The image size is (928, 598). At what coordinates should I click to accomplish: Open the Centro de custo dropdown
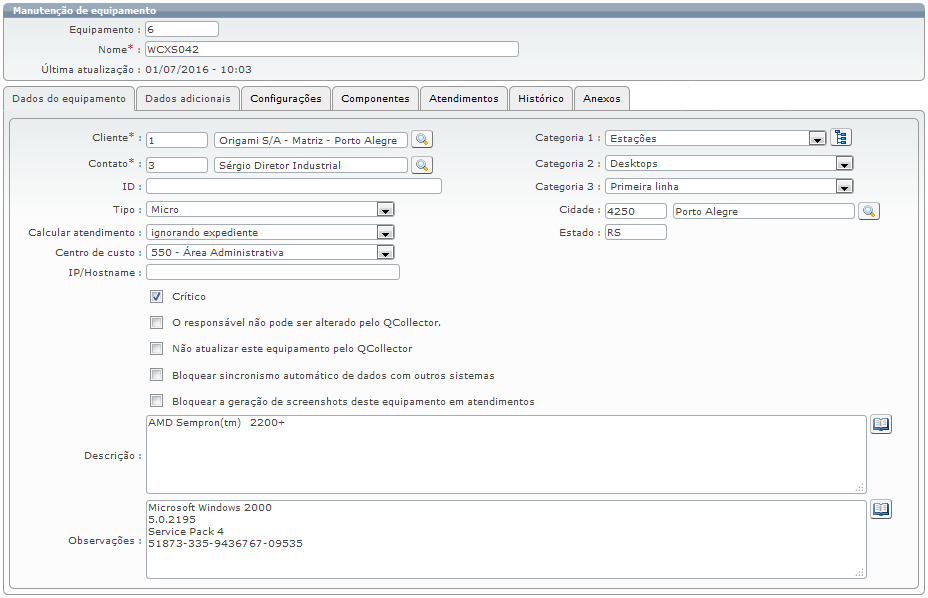384,253
